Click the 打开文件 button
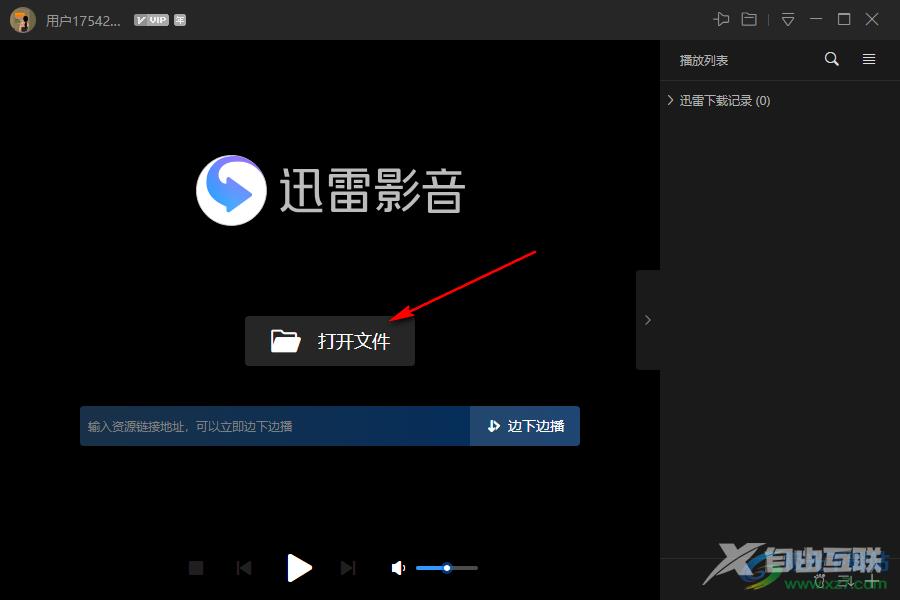The width and height of the screenshot is (900, 600). (330, 341)
